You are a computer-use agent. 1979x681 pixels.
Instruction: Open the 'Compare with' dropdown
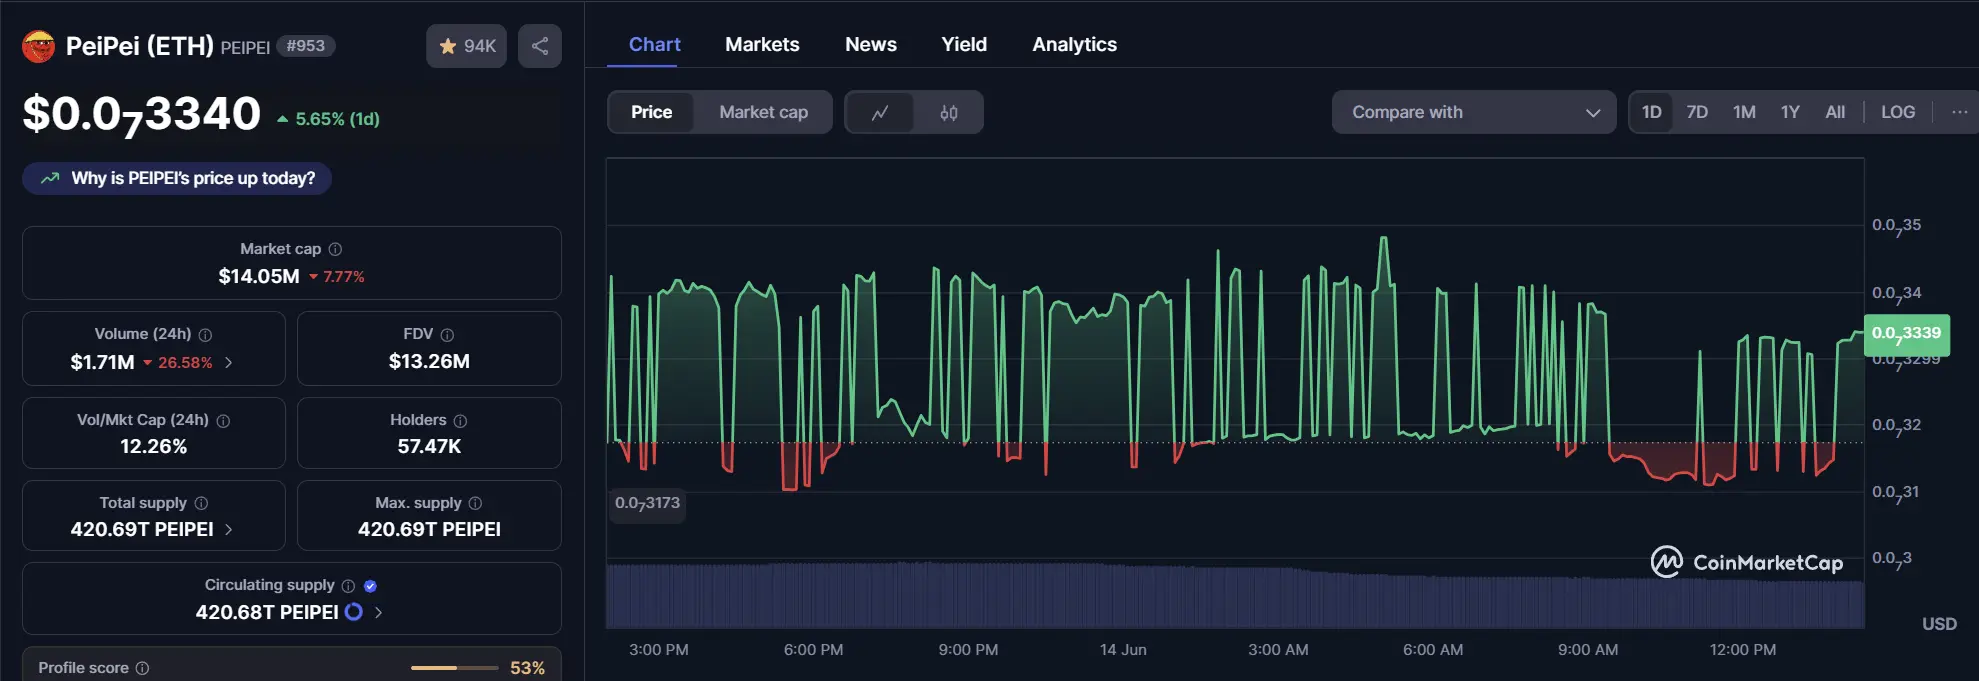pyautogui.click(x=1473, y=112)
